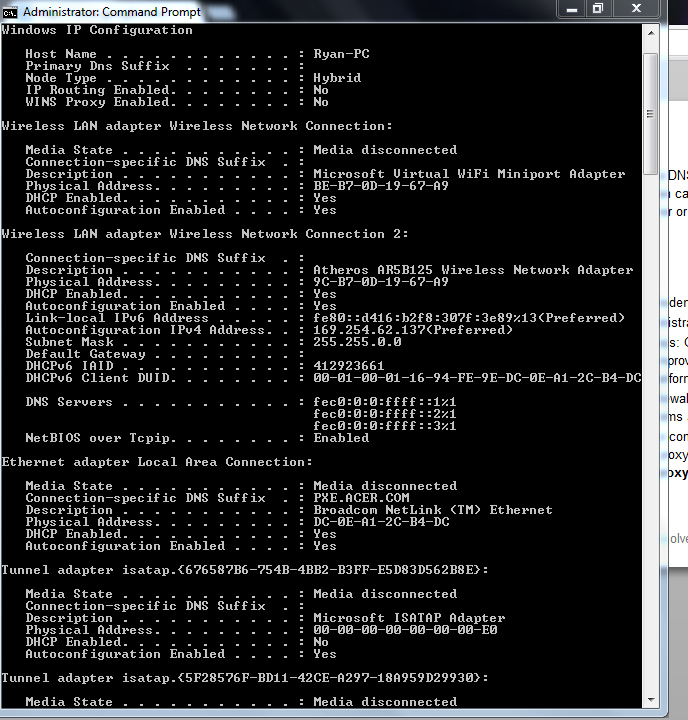The width and height of the screenshot is (688, 720).
Task: Click 'Ethernet adapter Local Area Connection:' heading
Action: pos(157,462)
